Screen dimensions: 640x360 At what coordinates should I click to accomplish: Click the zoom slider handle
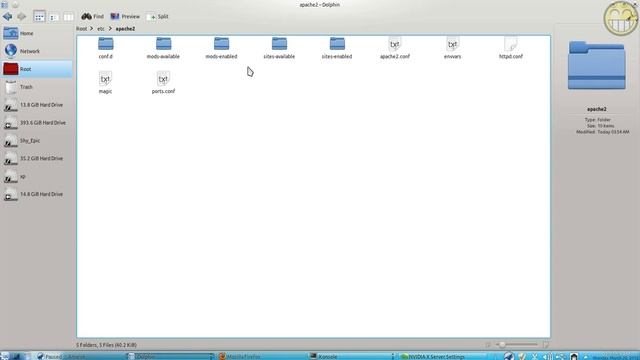(x=502, y=345)
